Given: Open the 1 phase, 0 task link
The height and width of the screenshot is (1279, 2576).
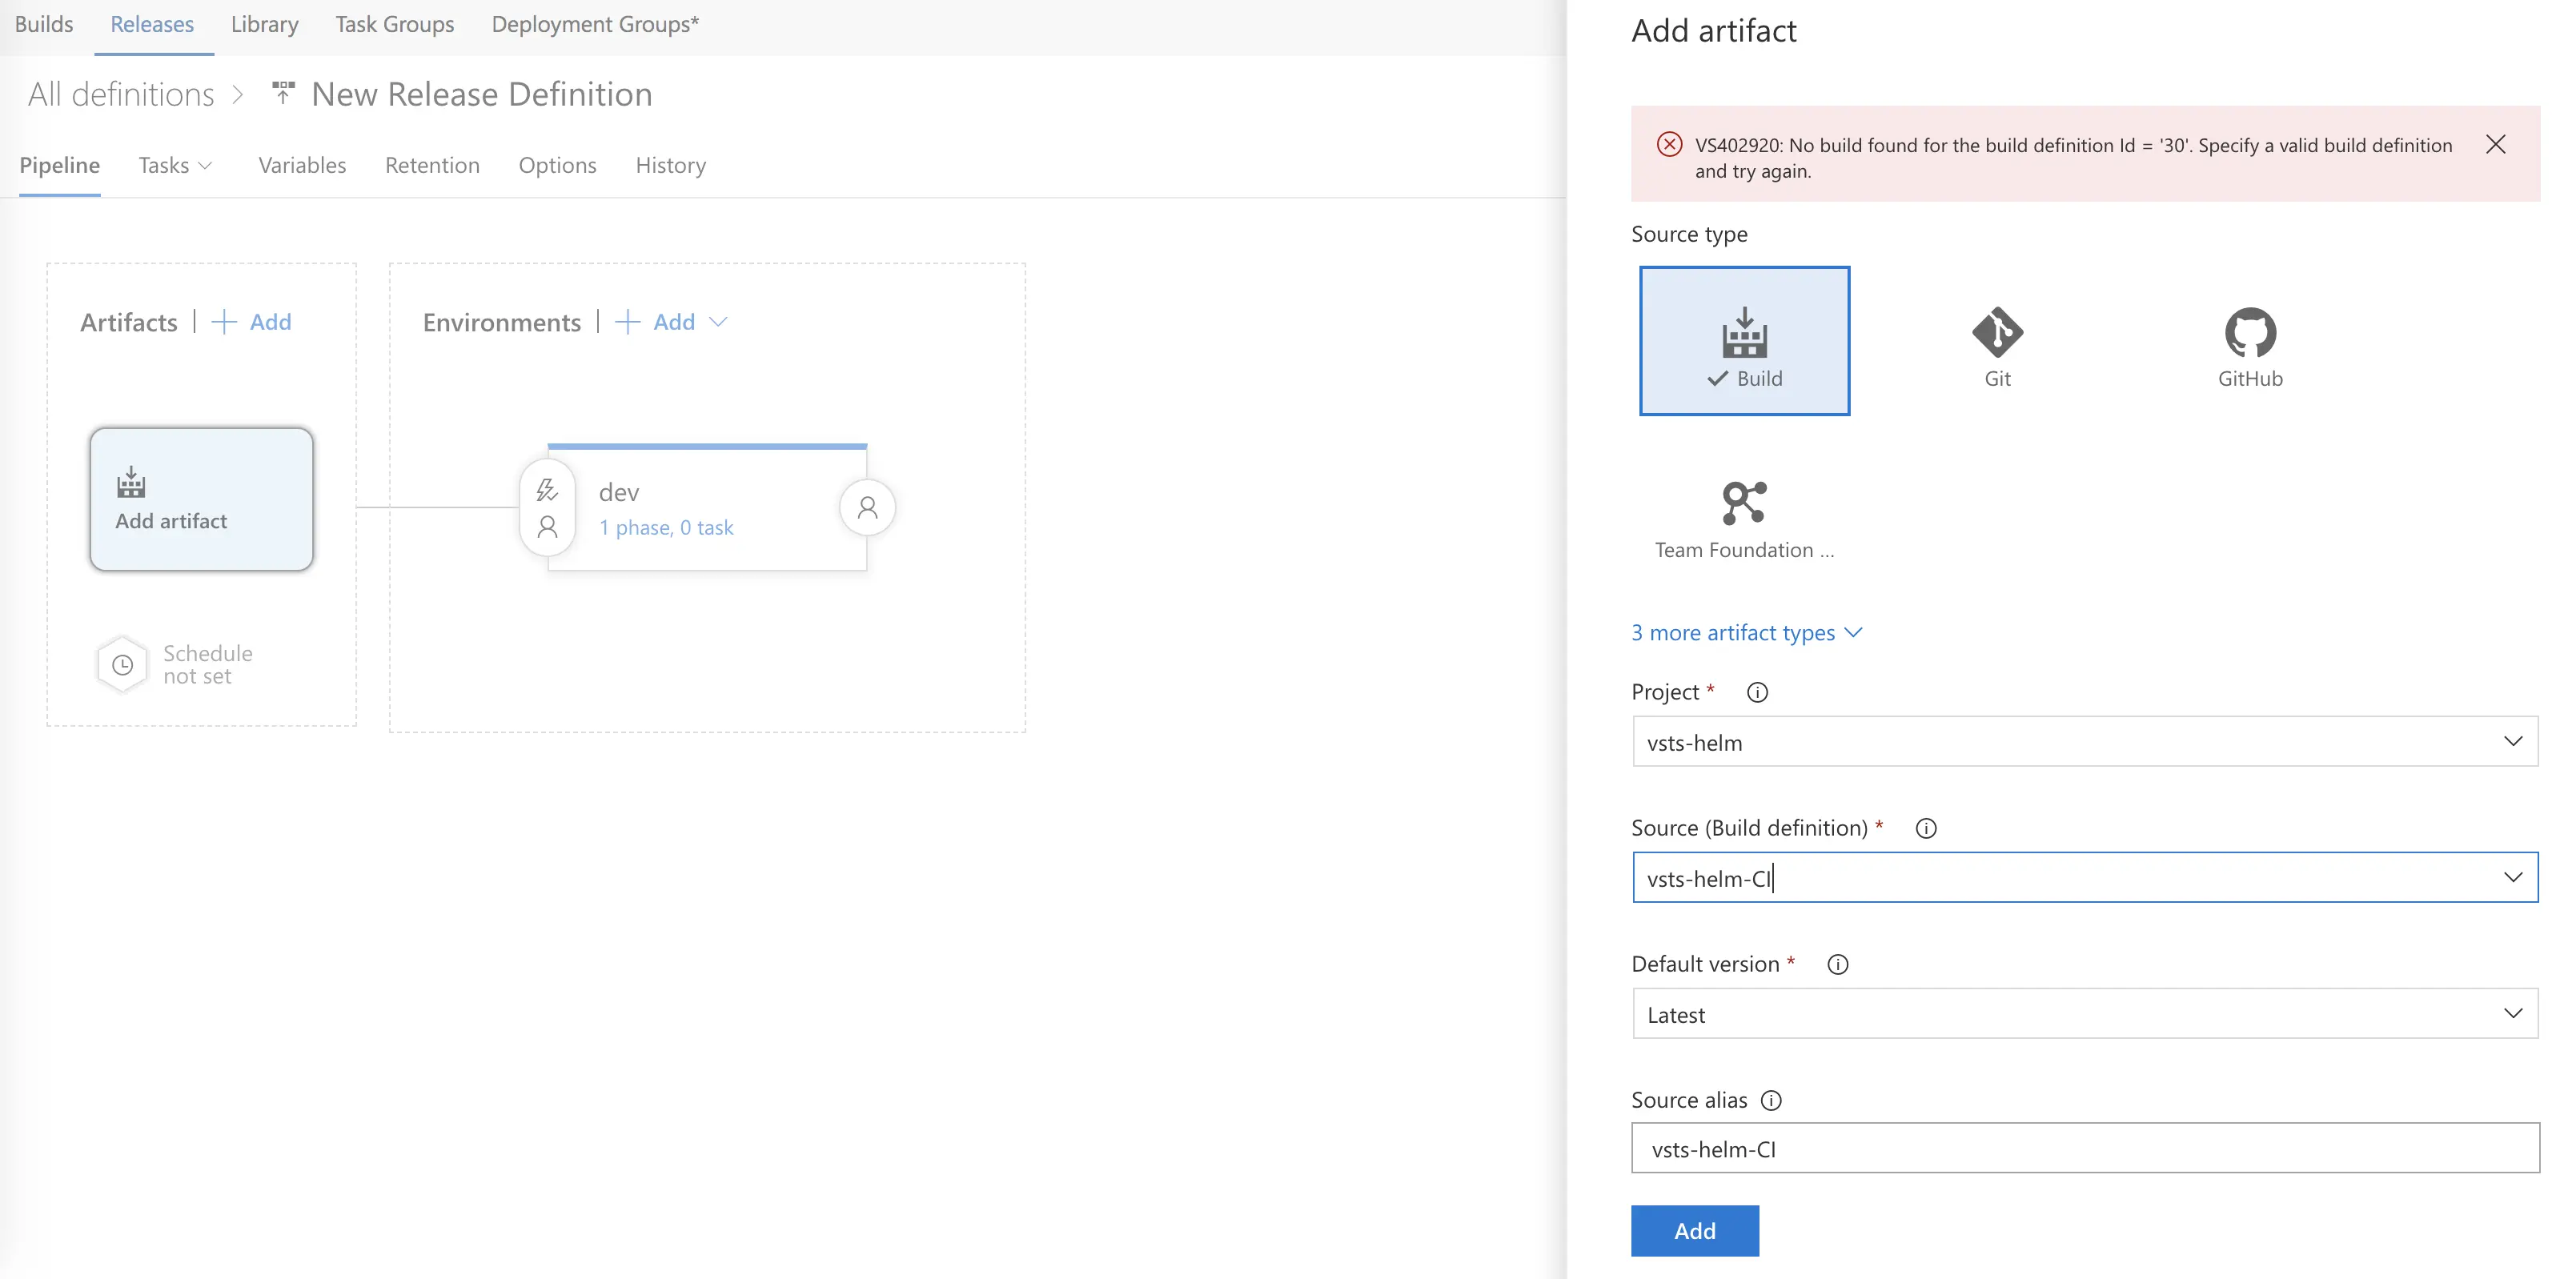Looking at the screenshot, I should [x=666, y=528].
